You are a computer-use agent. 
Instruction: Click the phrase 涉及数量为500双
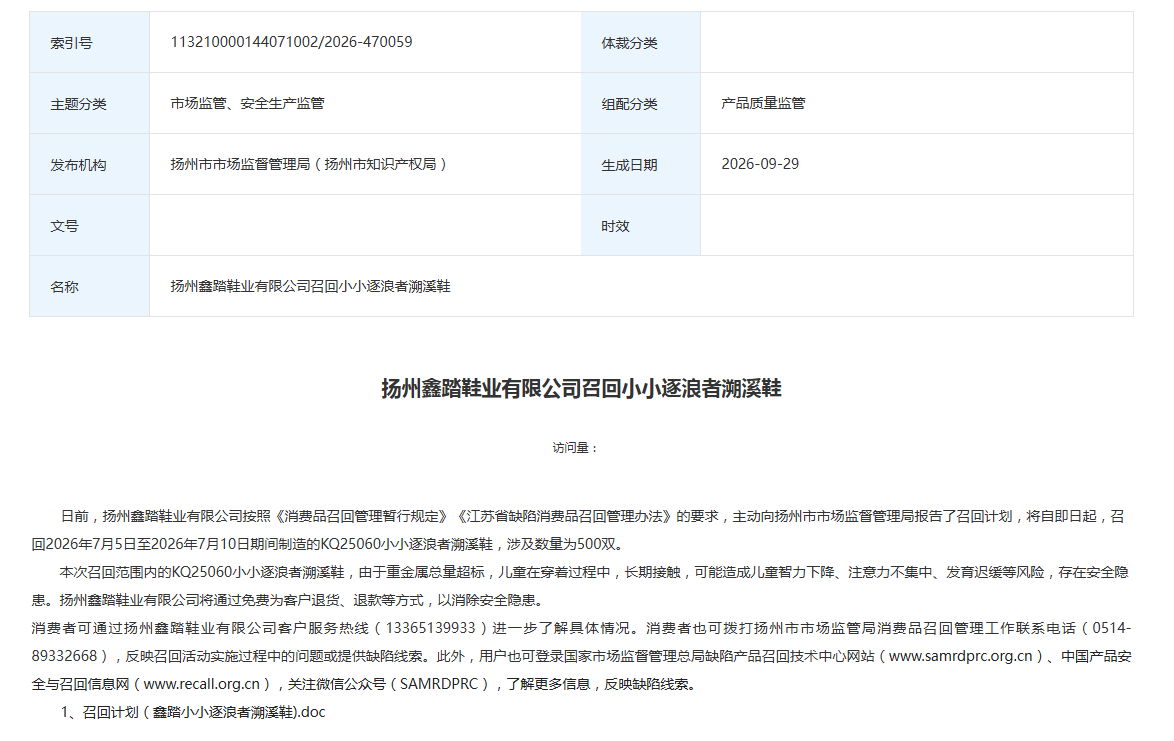[562, 544]
